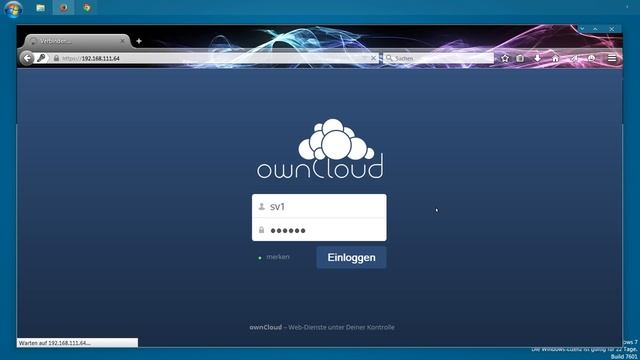Close the browser window
The height and width of the screenshot is (360, 640).
tap(611, 29)
